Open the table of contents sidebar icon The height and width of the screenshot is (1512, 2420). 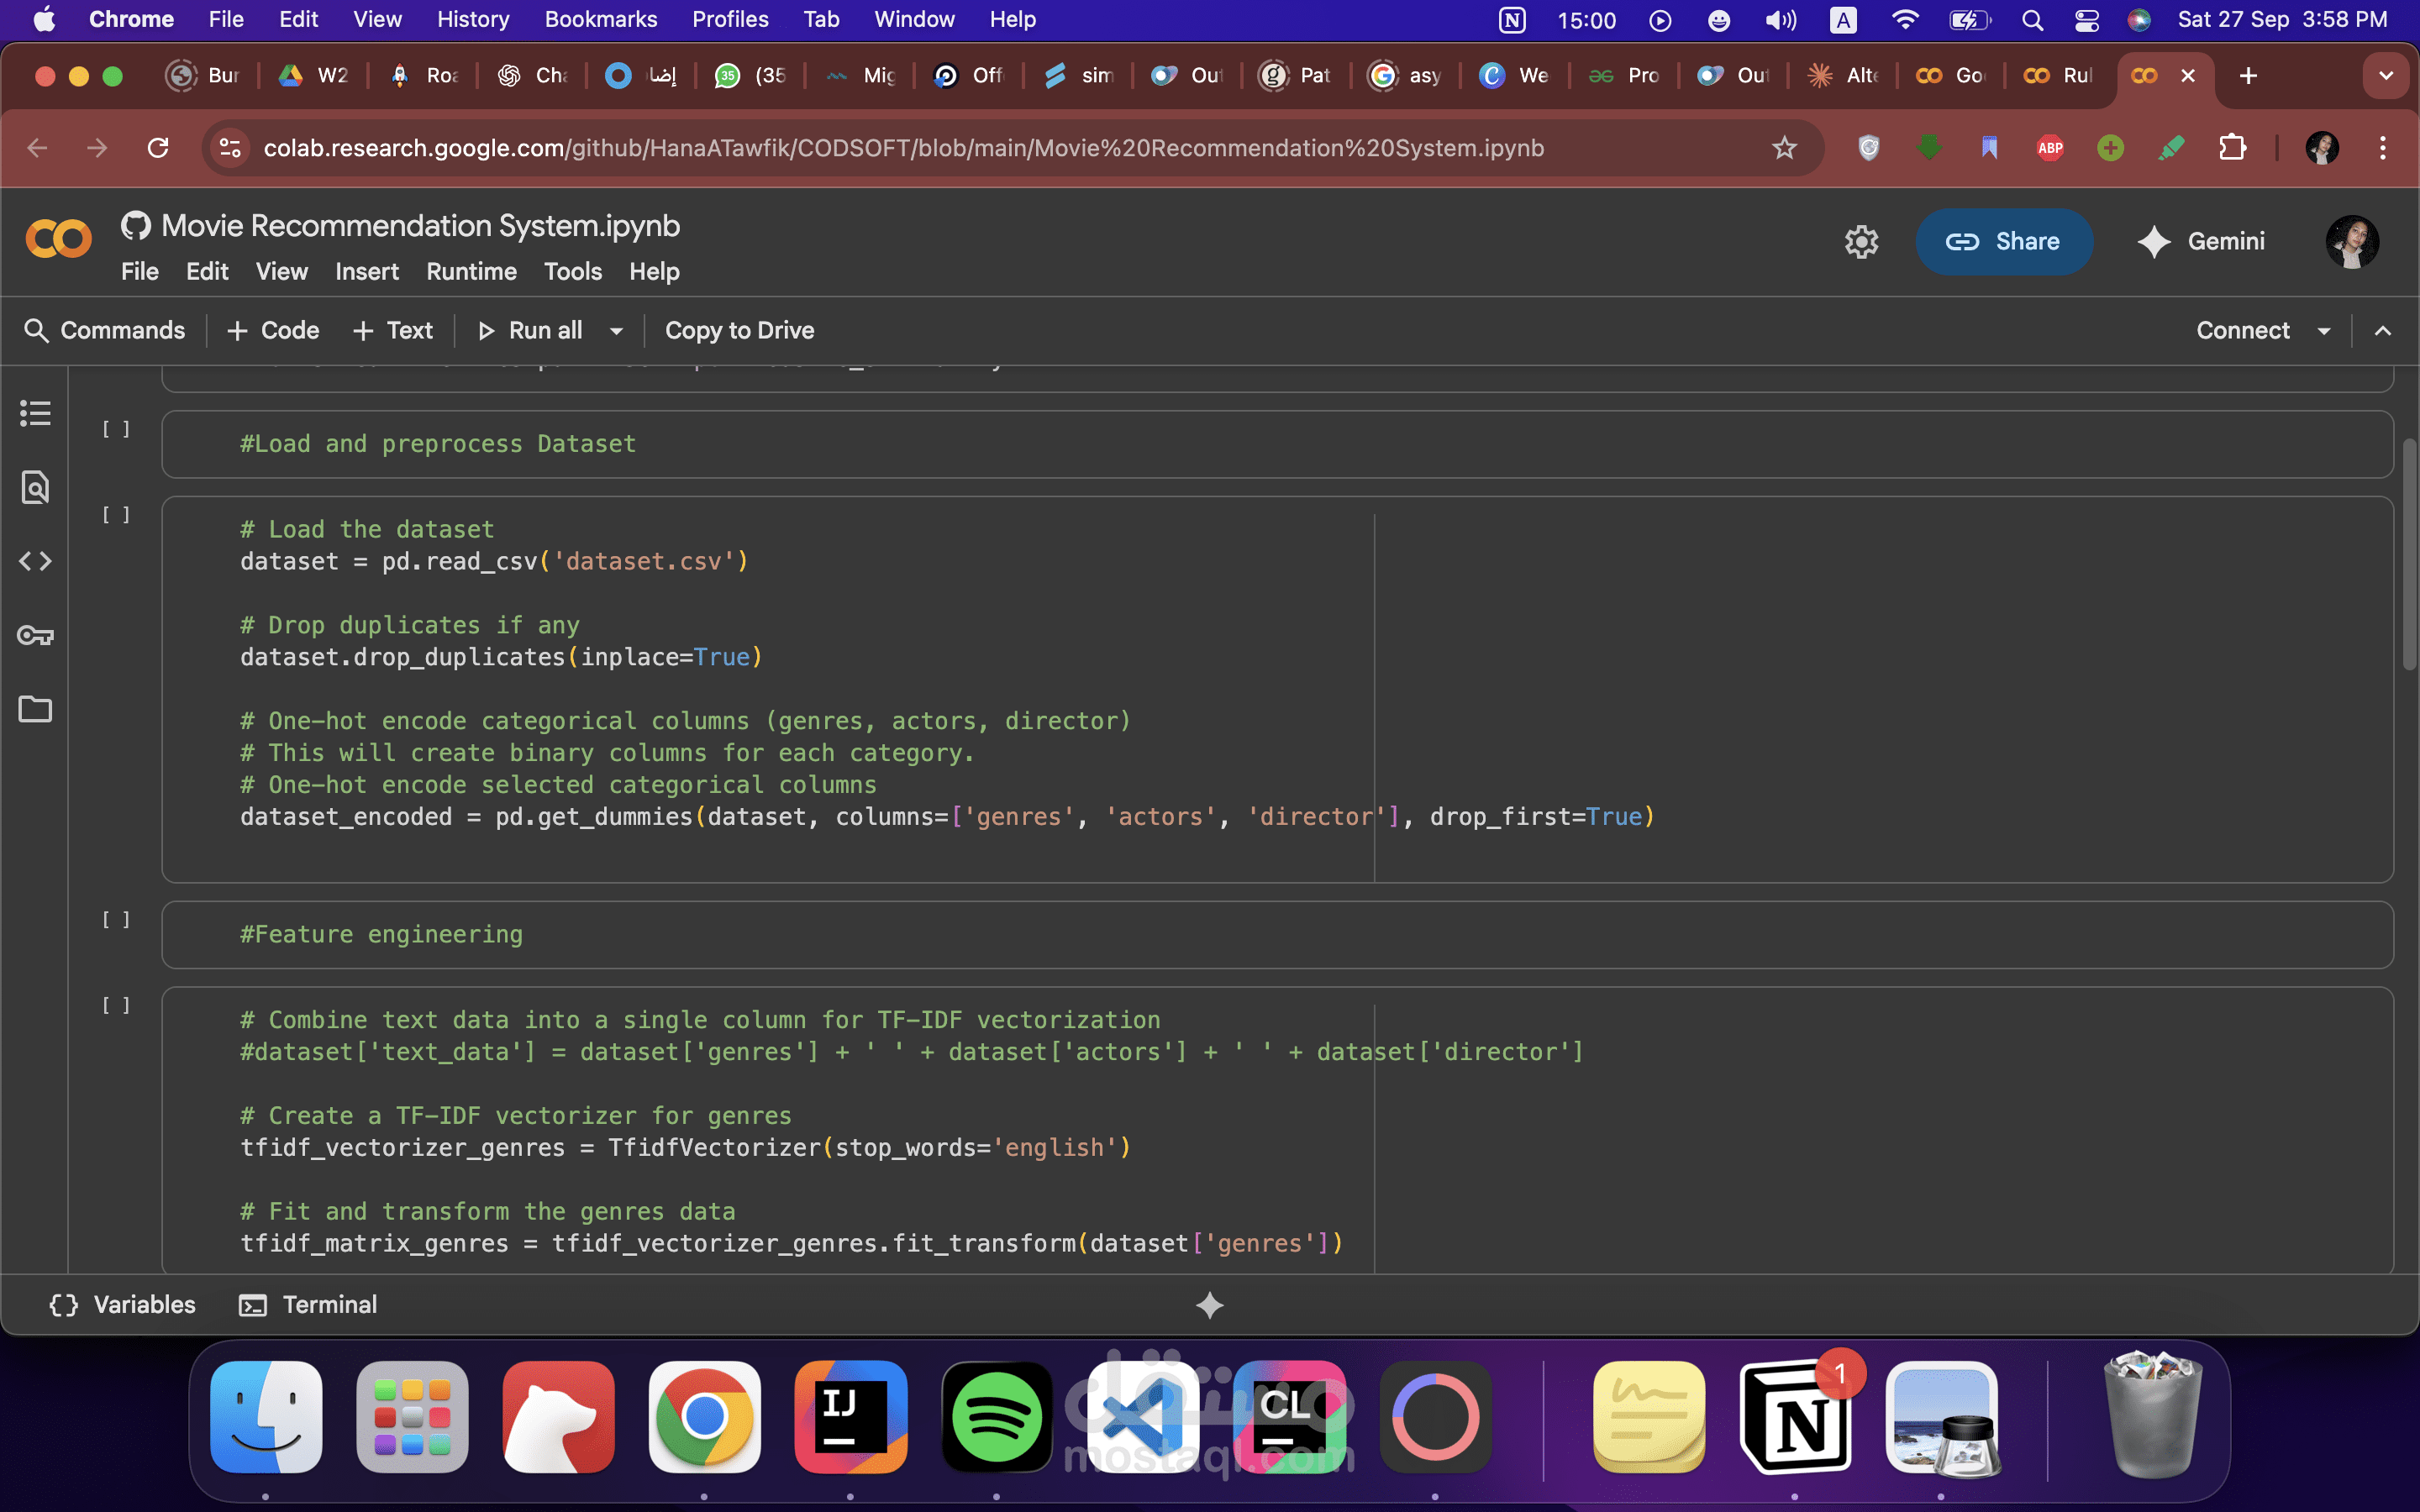35,413
